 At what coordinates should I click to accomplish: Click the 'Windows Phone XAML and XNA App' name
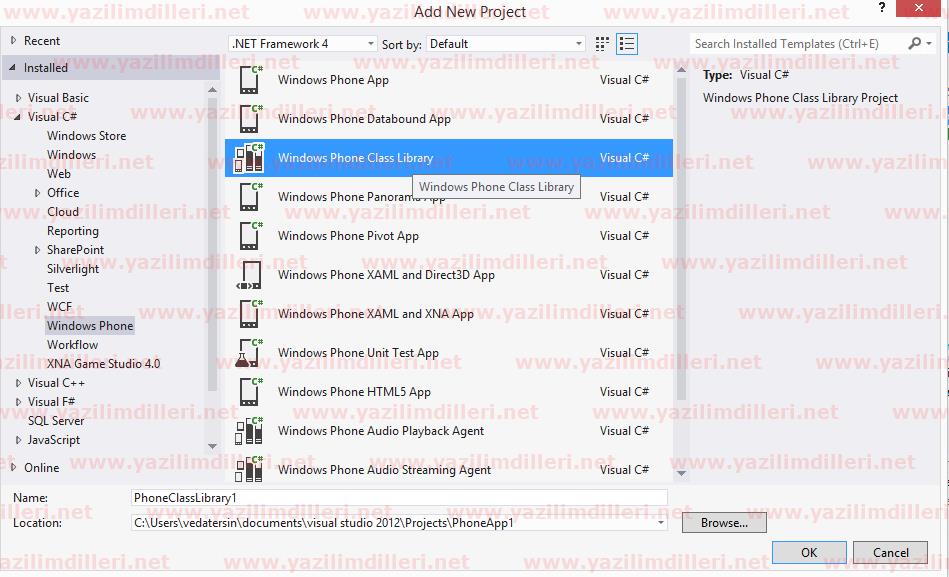375,314
